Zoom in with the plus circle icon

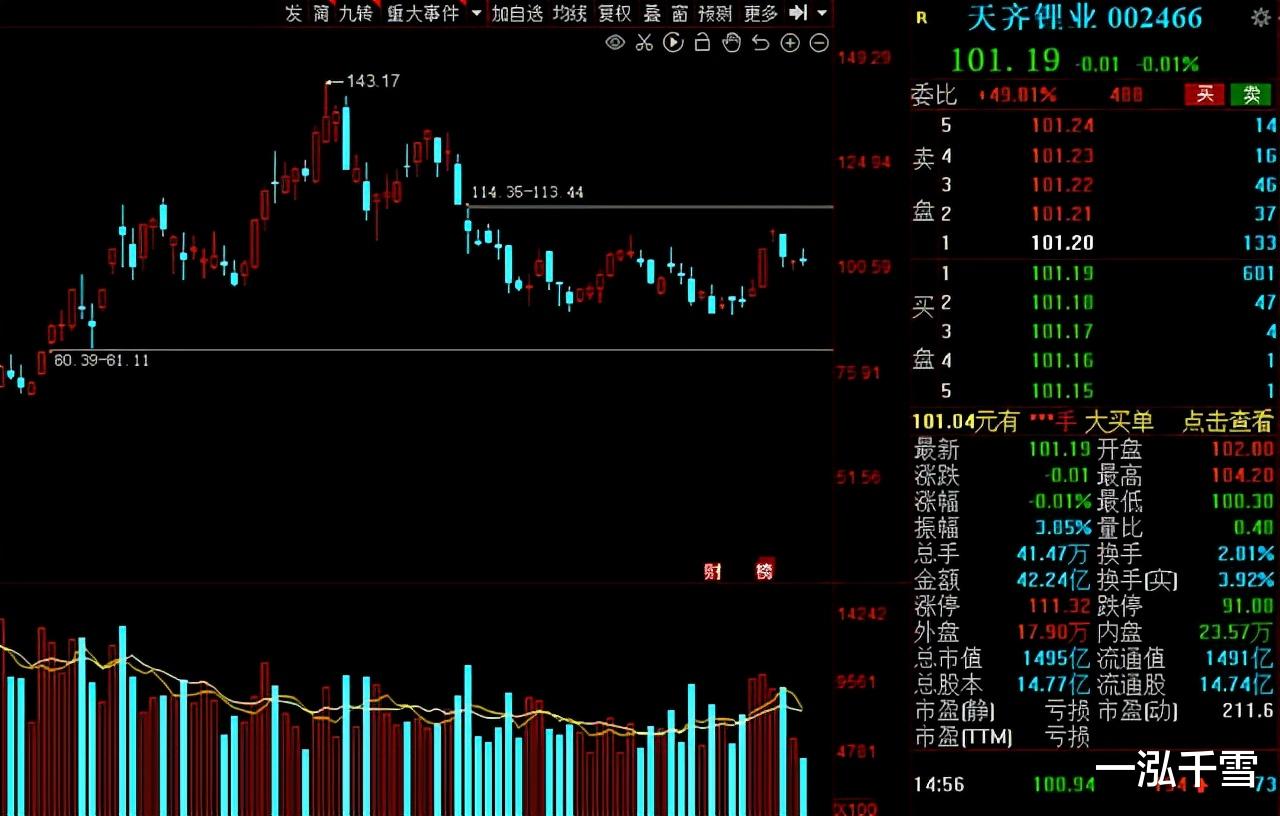(790, 43)
